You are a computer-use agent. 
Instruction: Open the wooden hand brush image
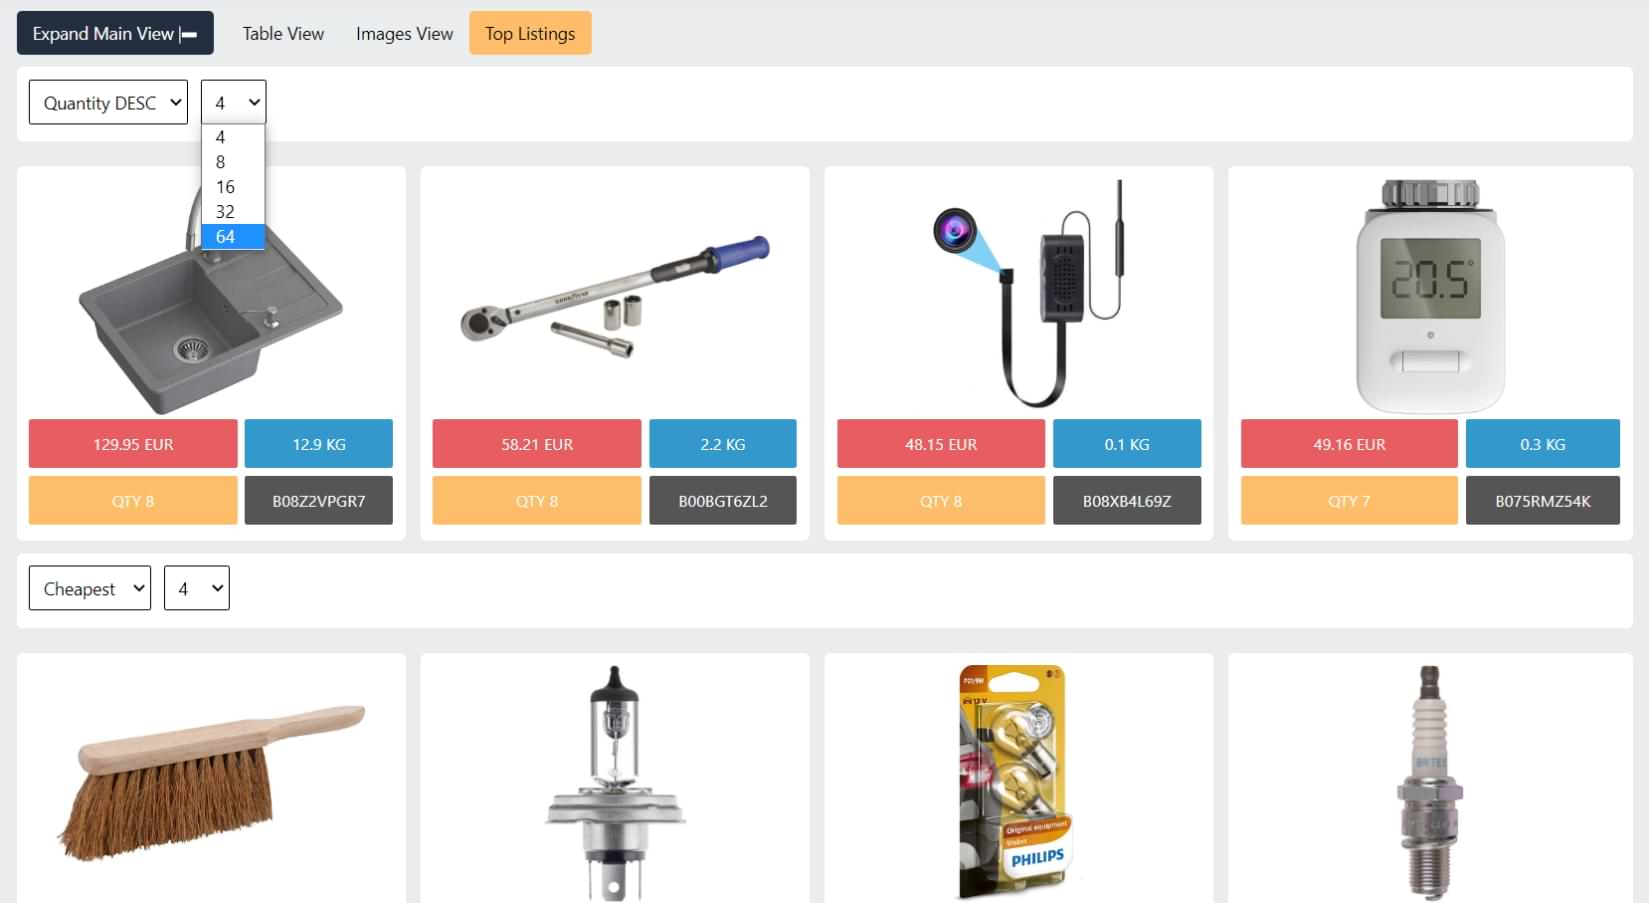[211, 782]
